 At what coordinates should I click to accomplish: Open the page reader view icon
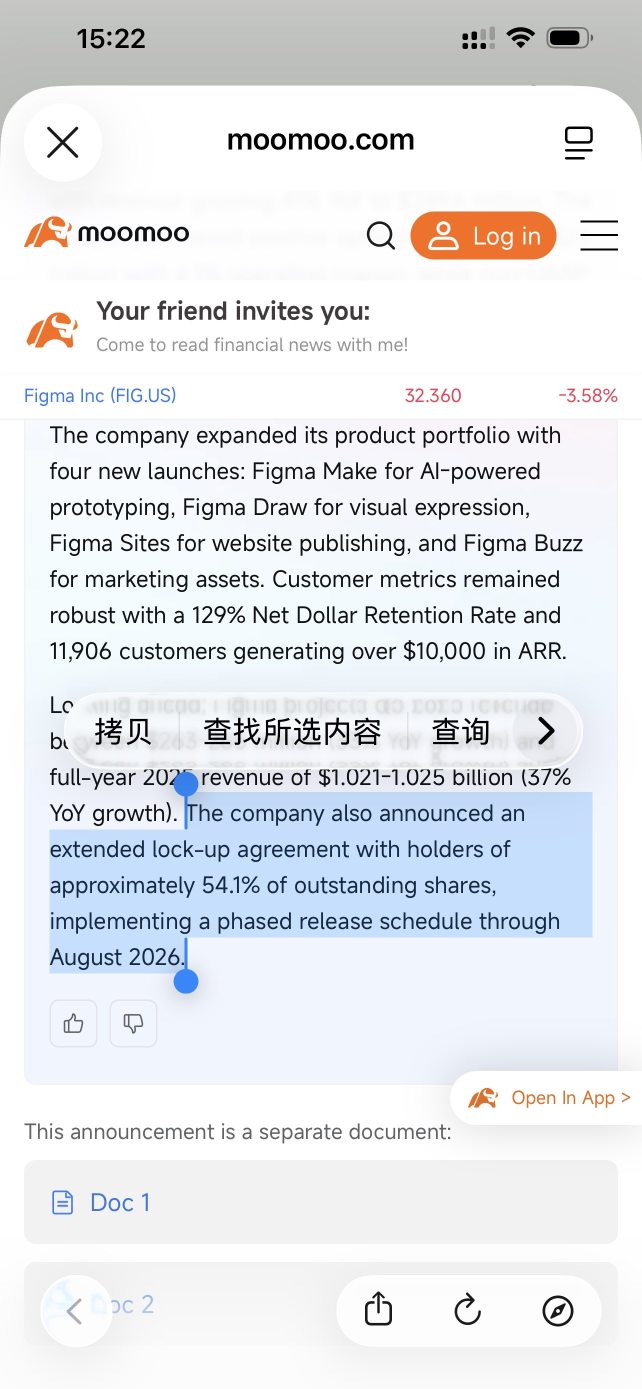pyautogui.click(x=579, y=142)
